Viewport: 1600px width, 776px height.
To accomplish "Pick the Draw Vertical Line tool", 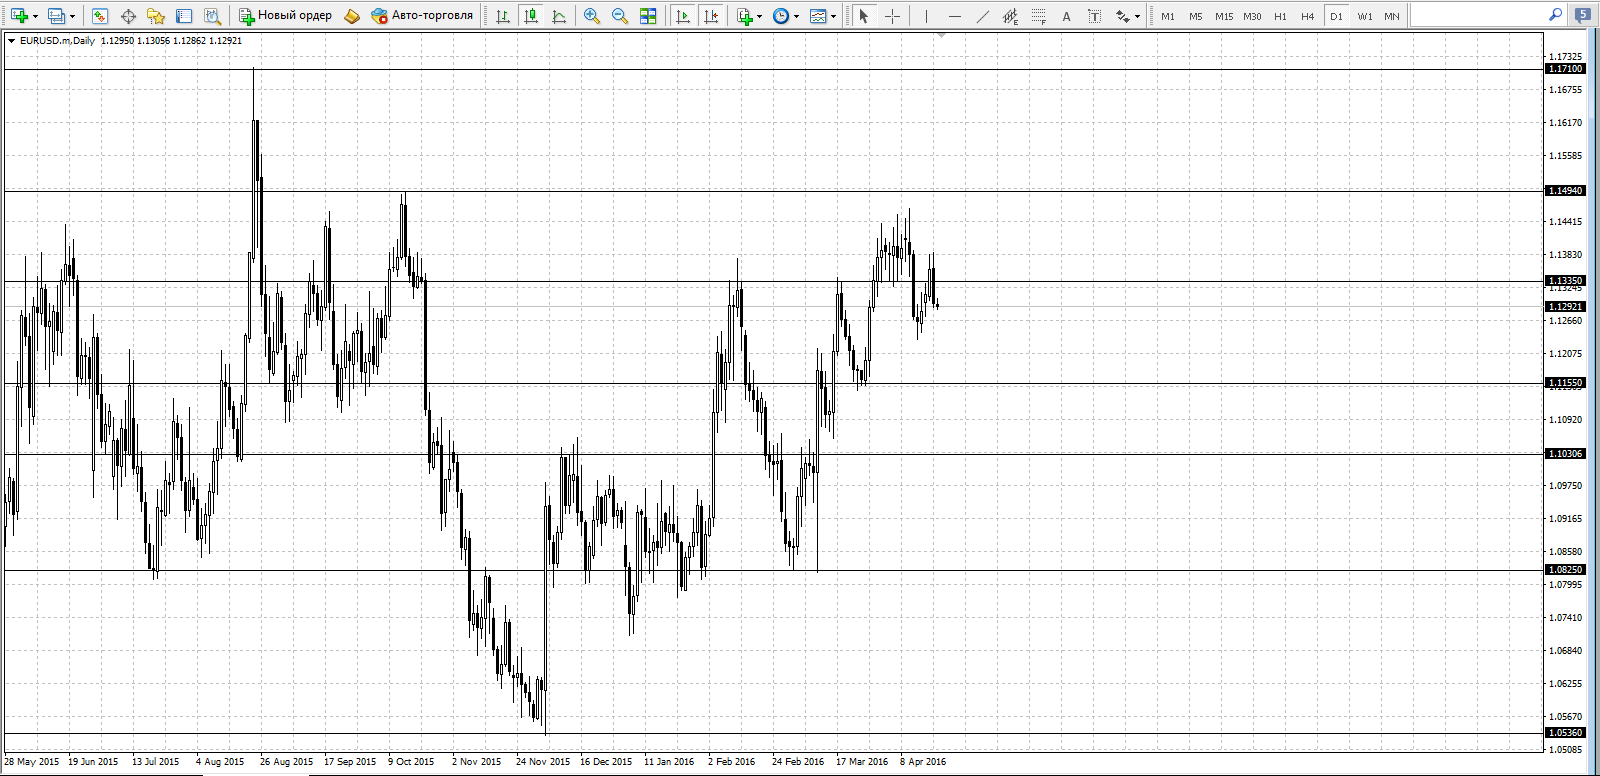I will tap(927, 16).
